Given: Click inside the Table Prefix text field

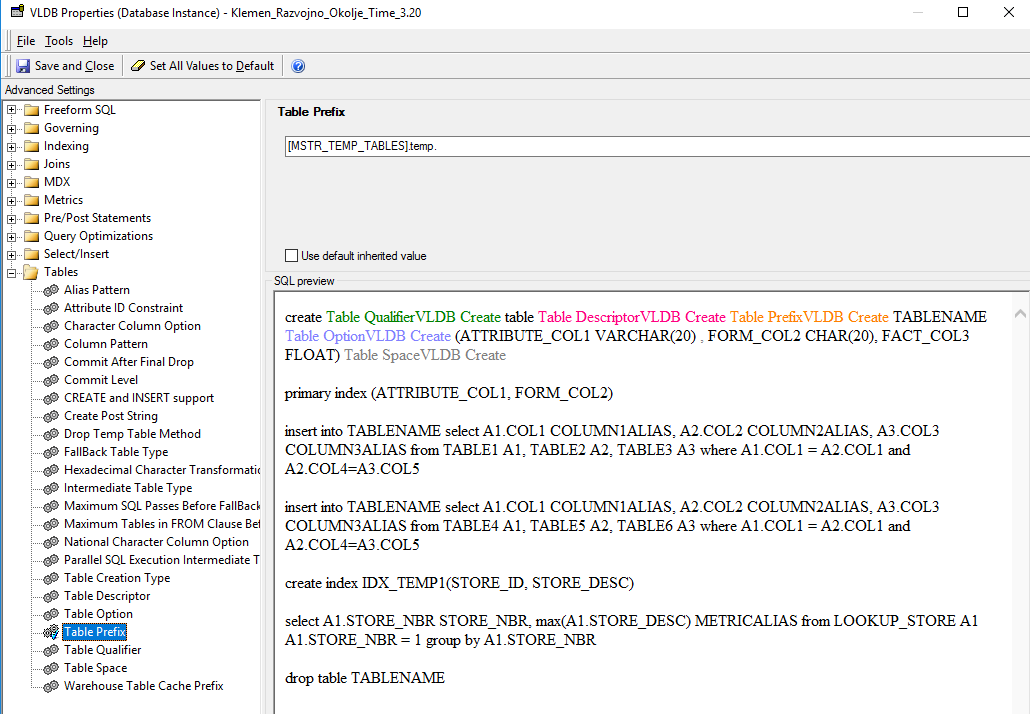Looking at the screenshot, I should pyautogui.click(x=500, y=146).
